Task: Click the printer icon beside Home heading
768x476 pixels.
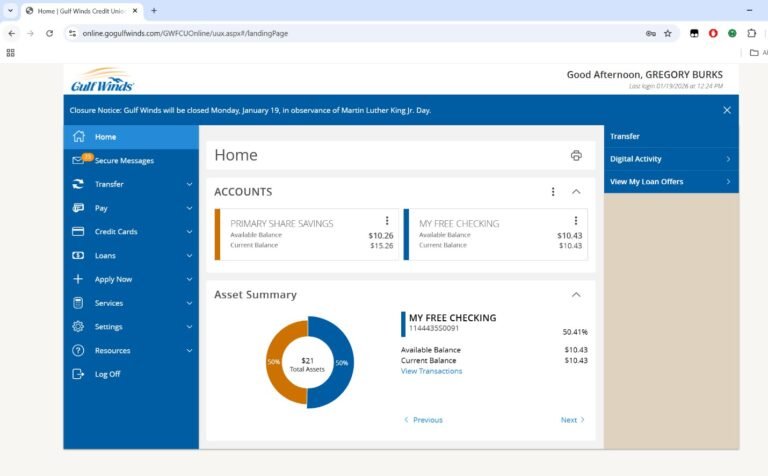Action: point(576,155)
